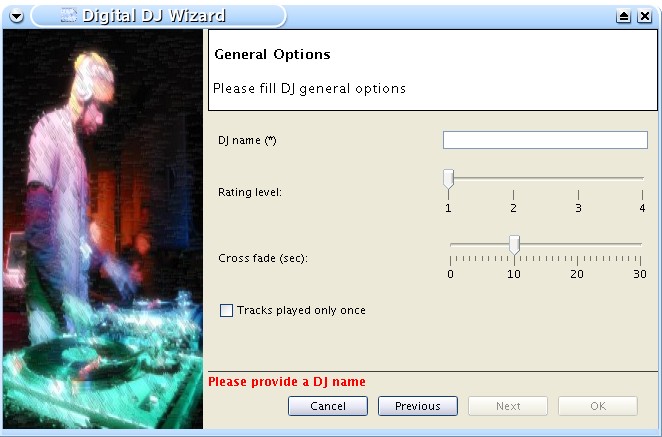
Task: Click the Cross fade slider thumb
Action: point(514,245)
